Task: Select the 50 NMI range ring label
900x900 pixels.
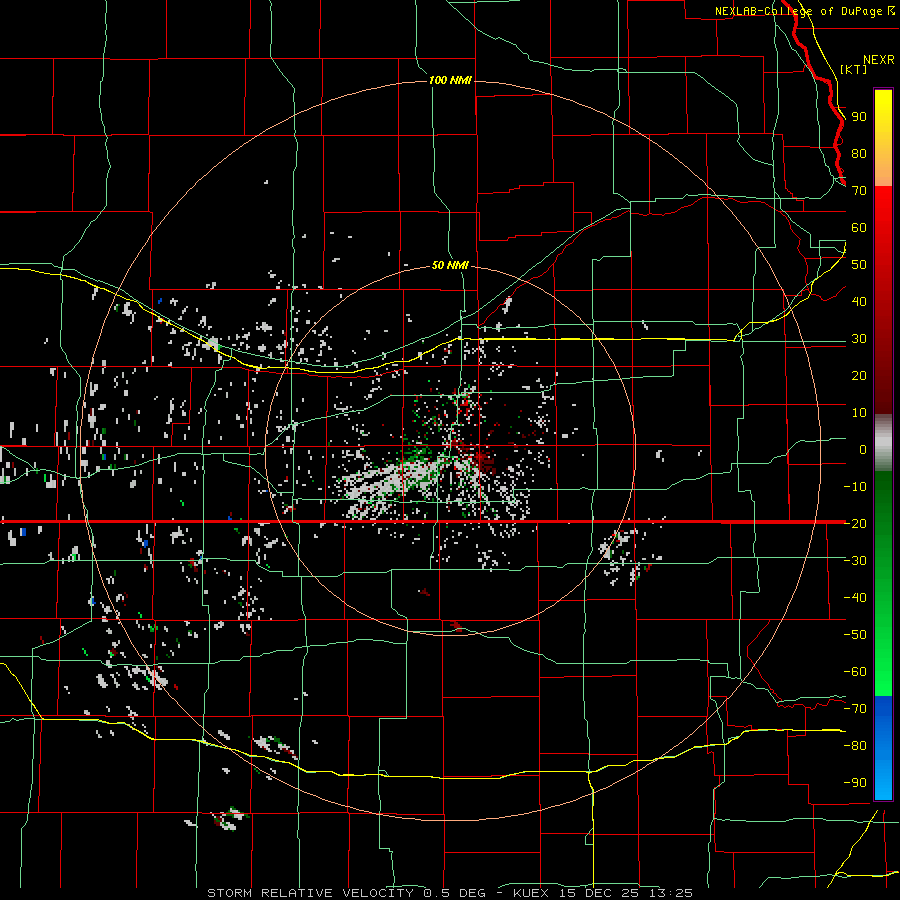Action: click(450, 265)
